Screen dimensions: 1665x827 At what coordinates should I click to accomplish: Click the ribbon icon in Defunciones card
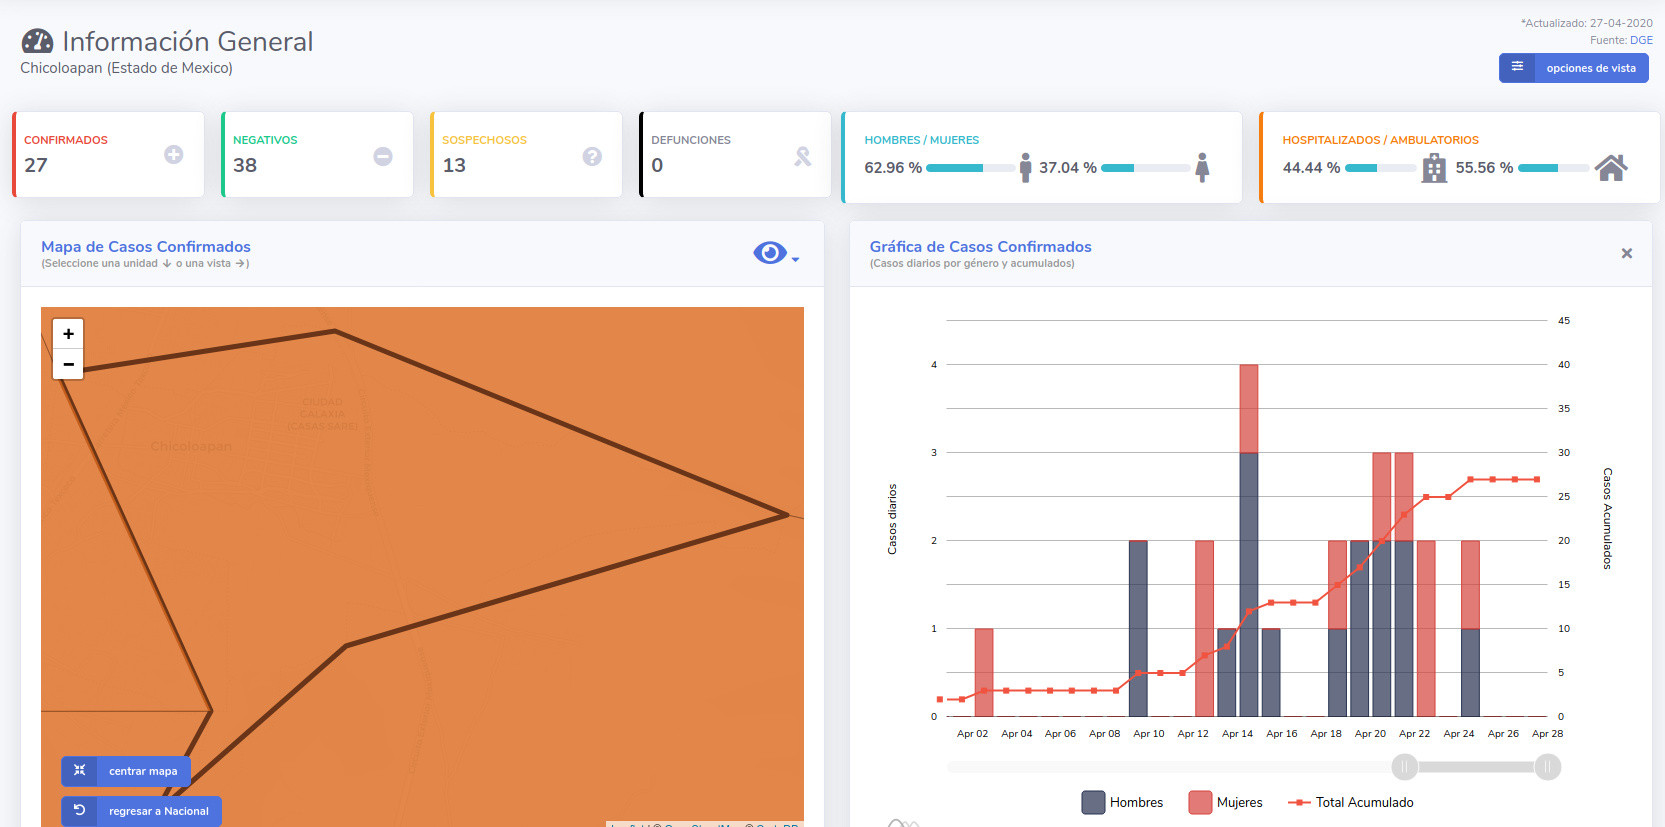pos(802,156)
